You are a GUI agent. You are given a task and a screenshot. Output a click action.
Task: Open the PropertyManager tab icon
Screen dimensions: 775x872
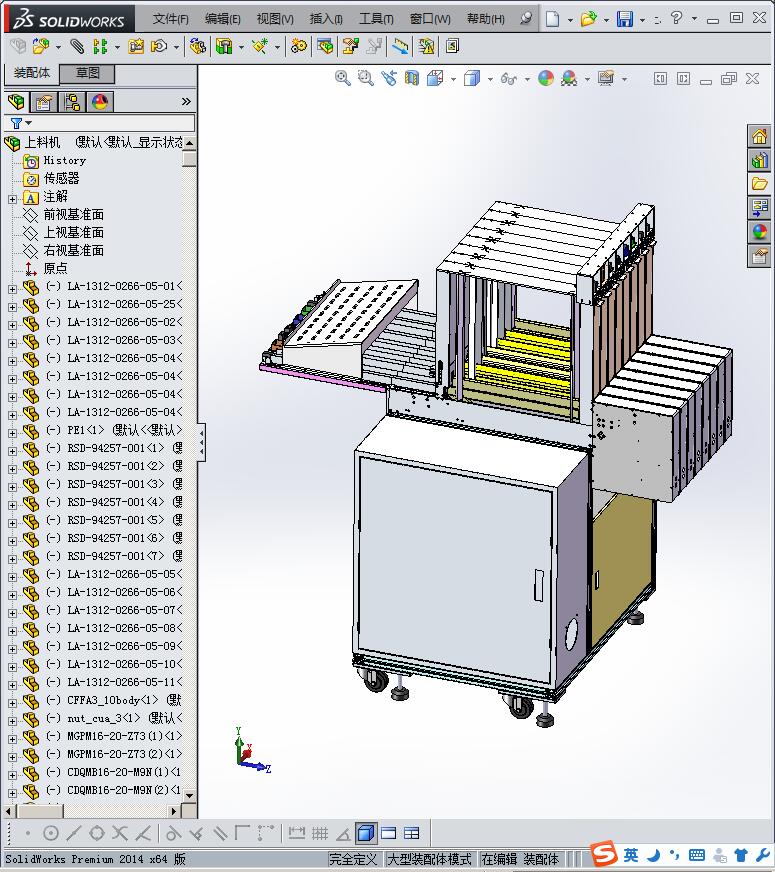pos(44,102)
